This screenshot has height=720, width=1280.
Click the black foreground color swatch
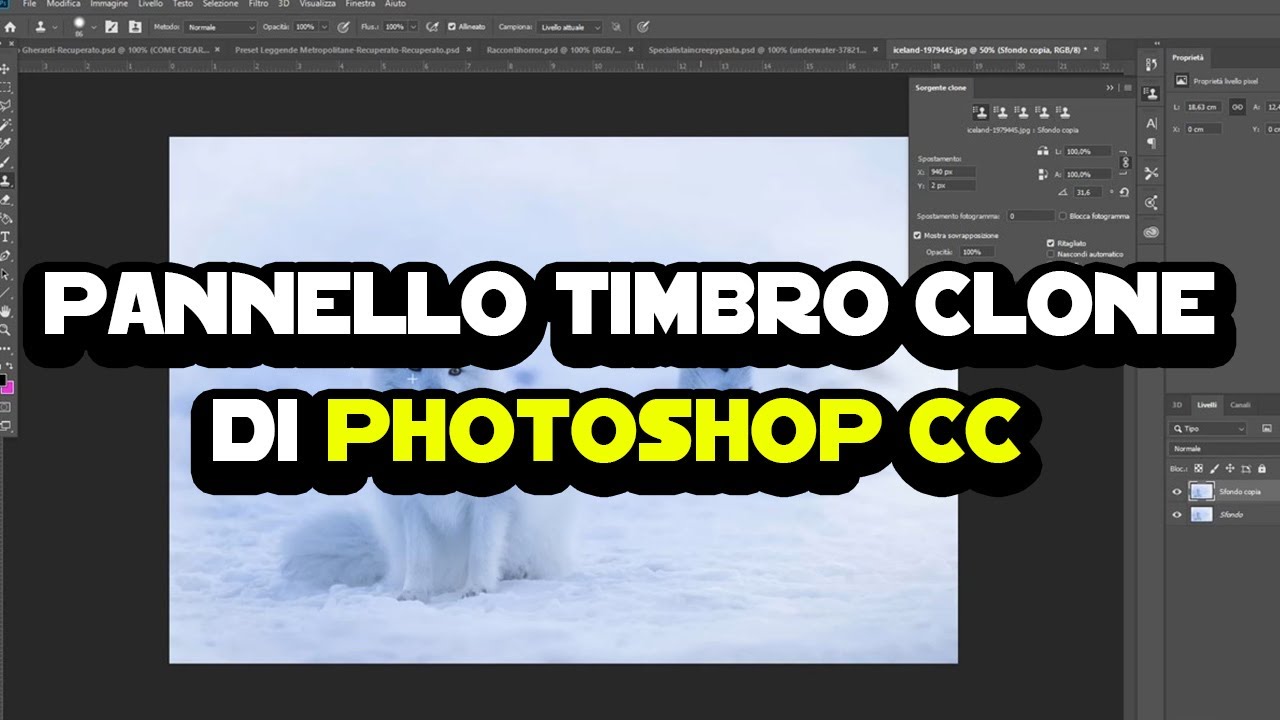pos(2,379)
